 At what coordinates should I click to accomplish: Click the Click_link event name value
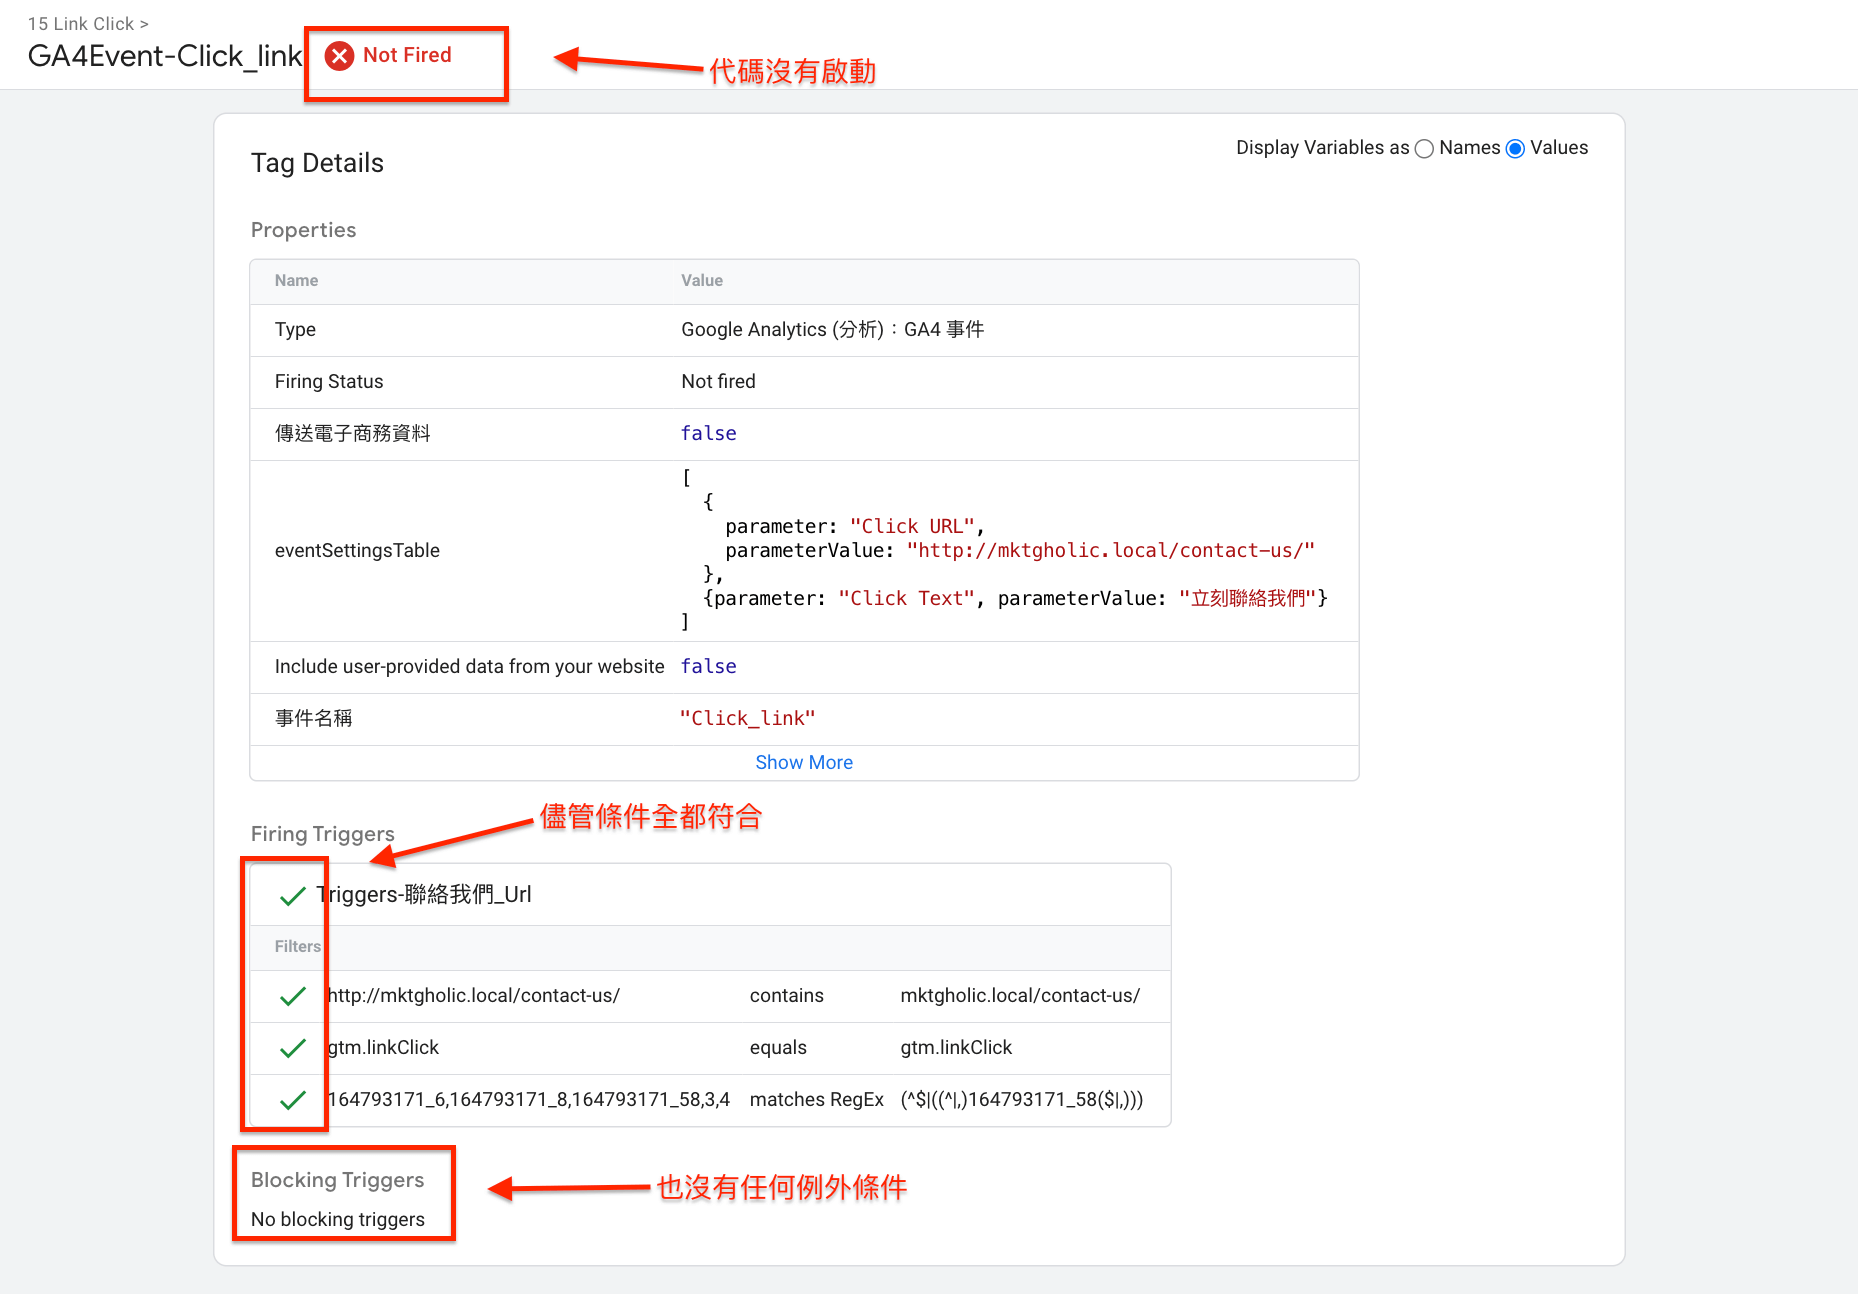(747, 718)
